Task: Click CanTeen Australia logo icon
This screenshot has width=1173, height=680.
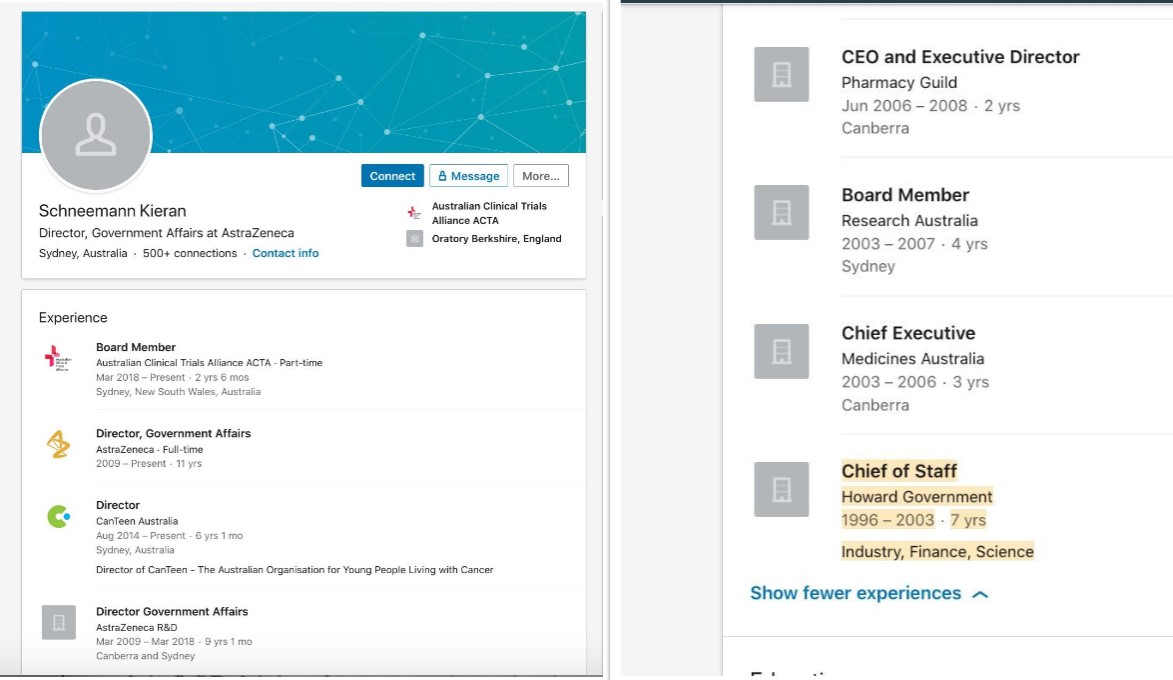Action: point(58,516)
